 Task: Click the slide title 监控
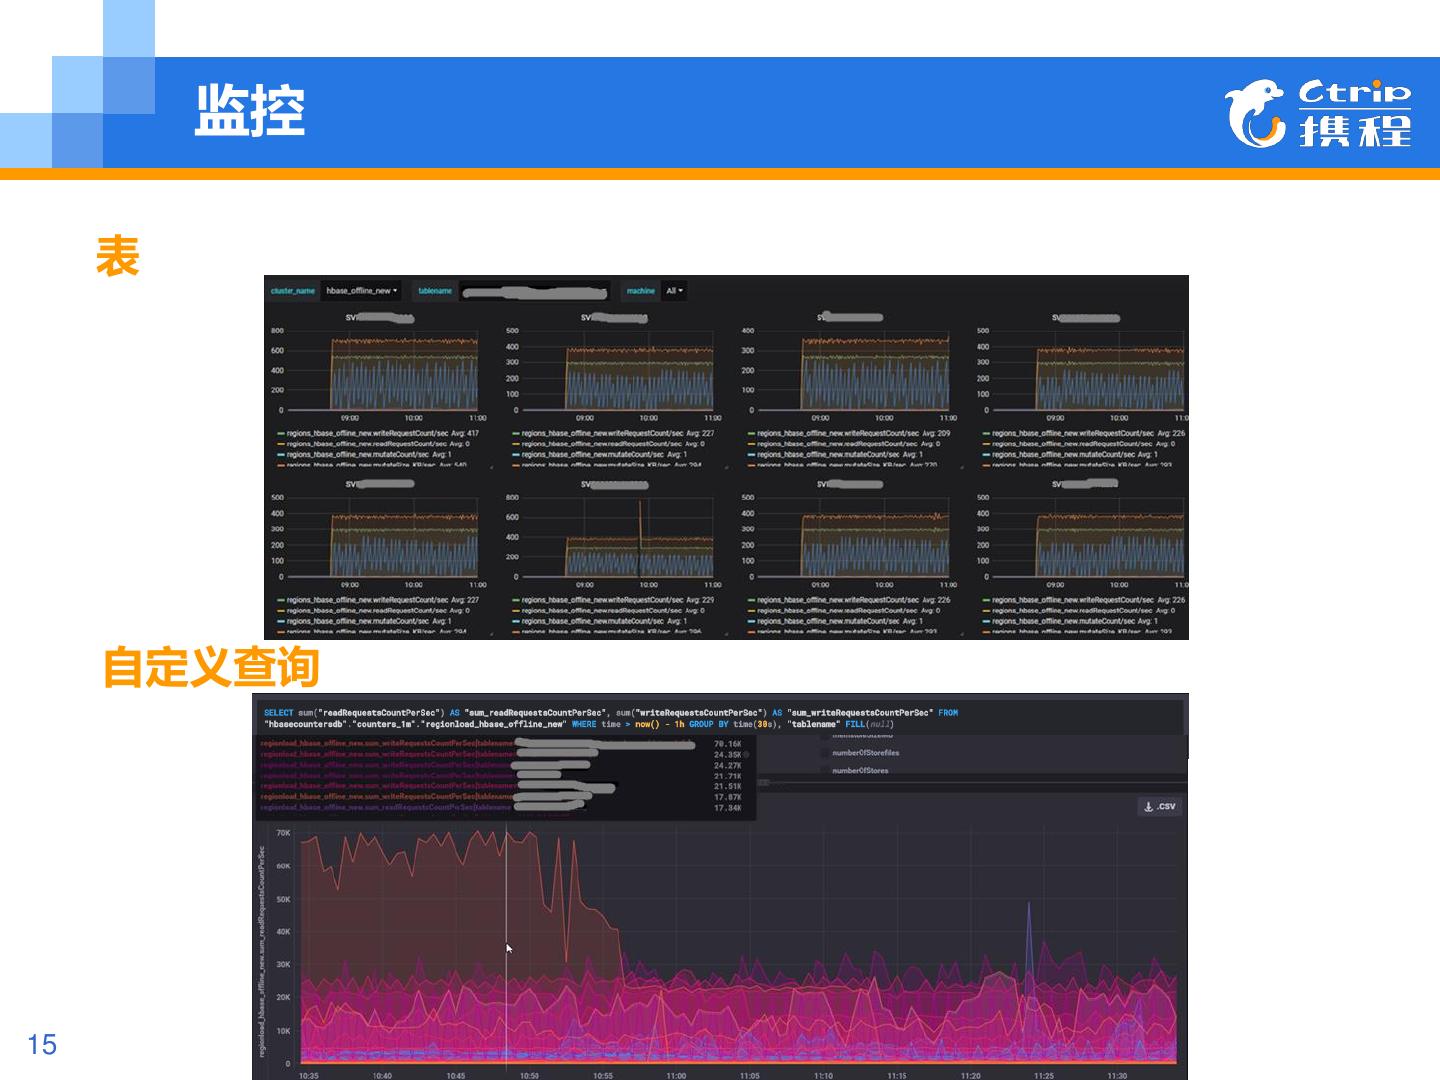[x=250, y=111]
